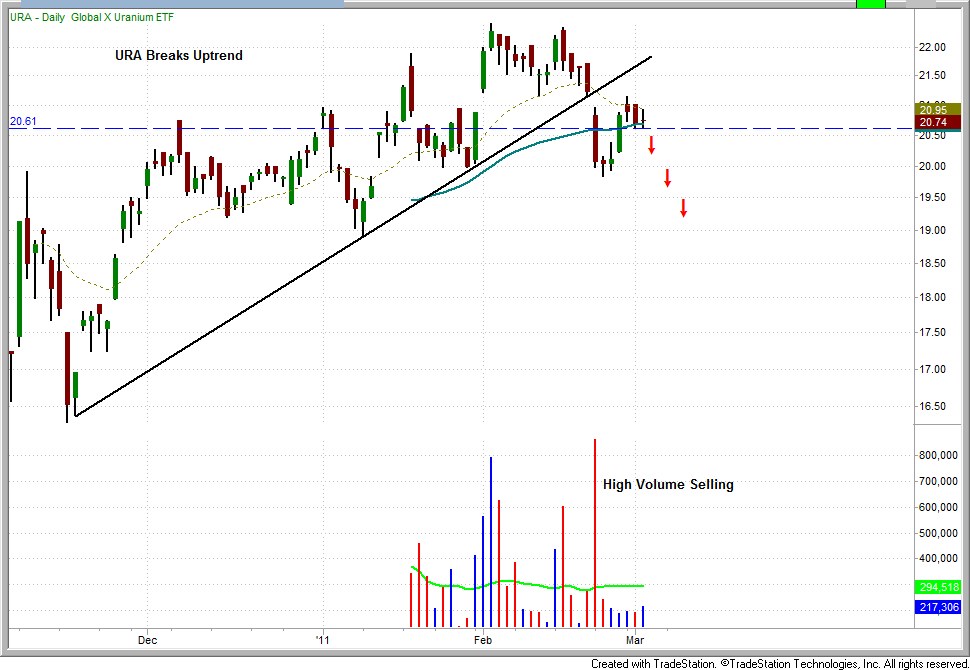
Task: Click the 800,000 volume axis label
Action: click(938, 455)
